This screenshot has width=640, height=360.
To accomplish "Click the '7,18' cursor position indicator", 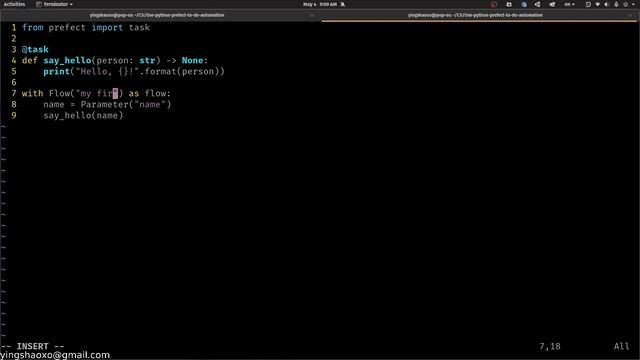I will point(550,346).
